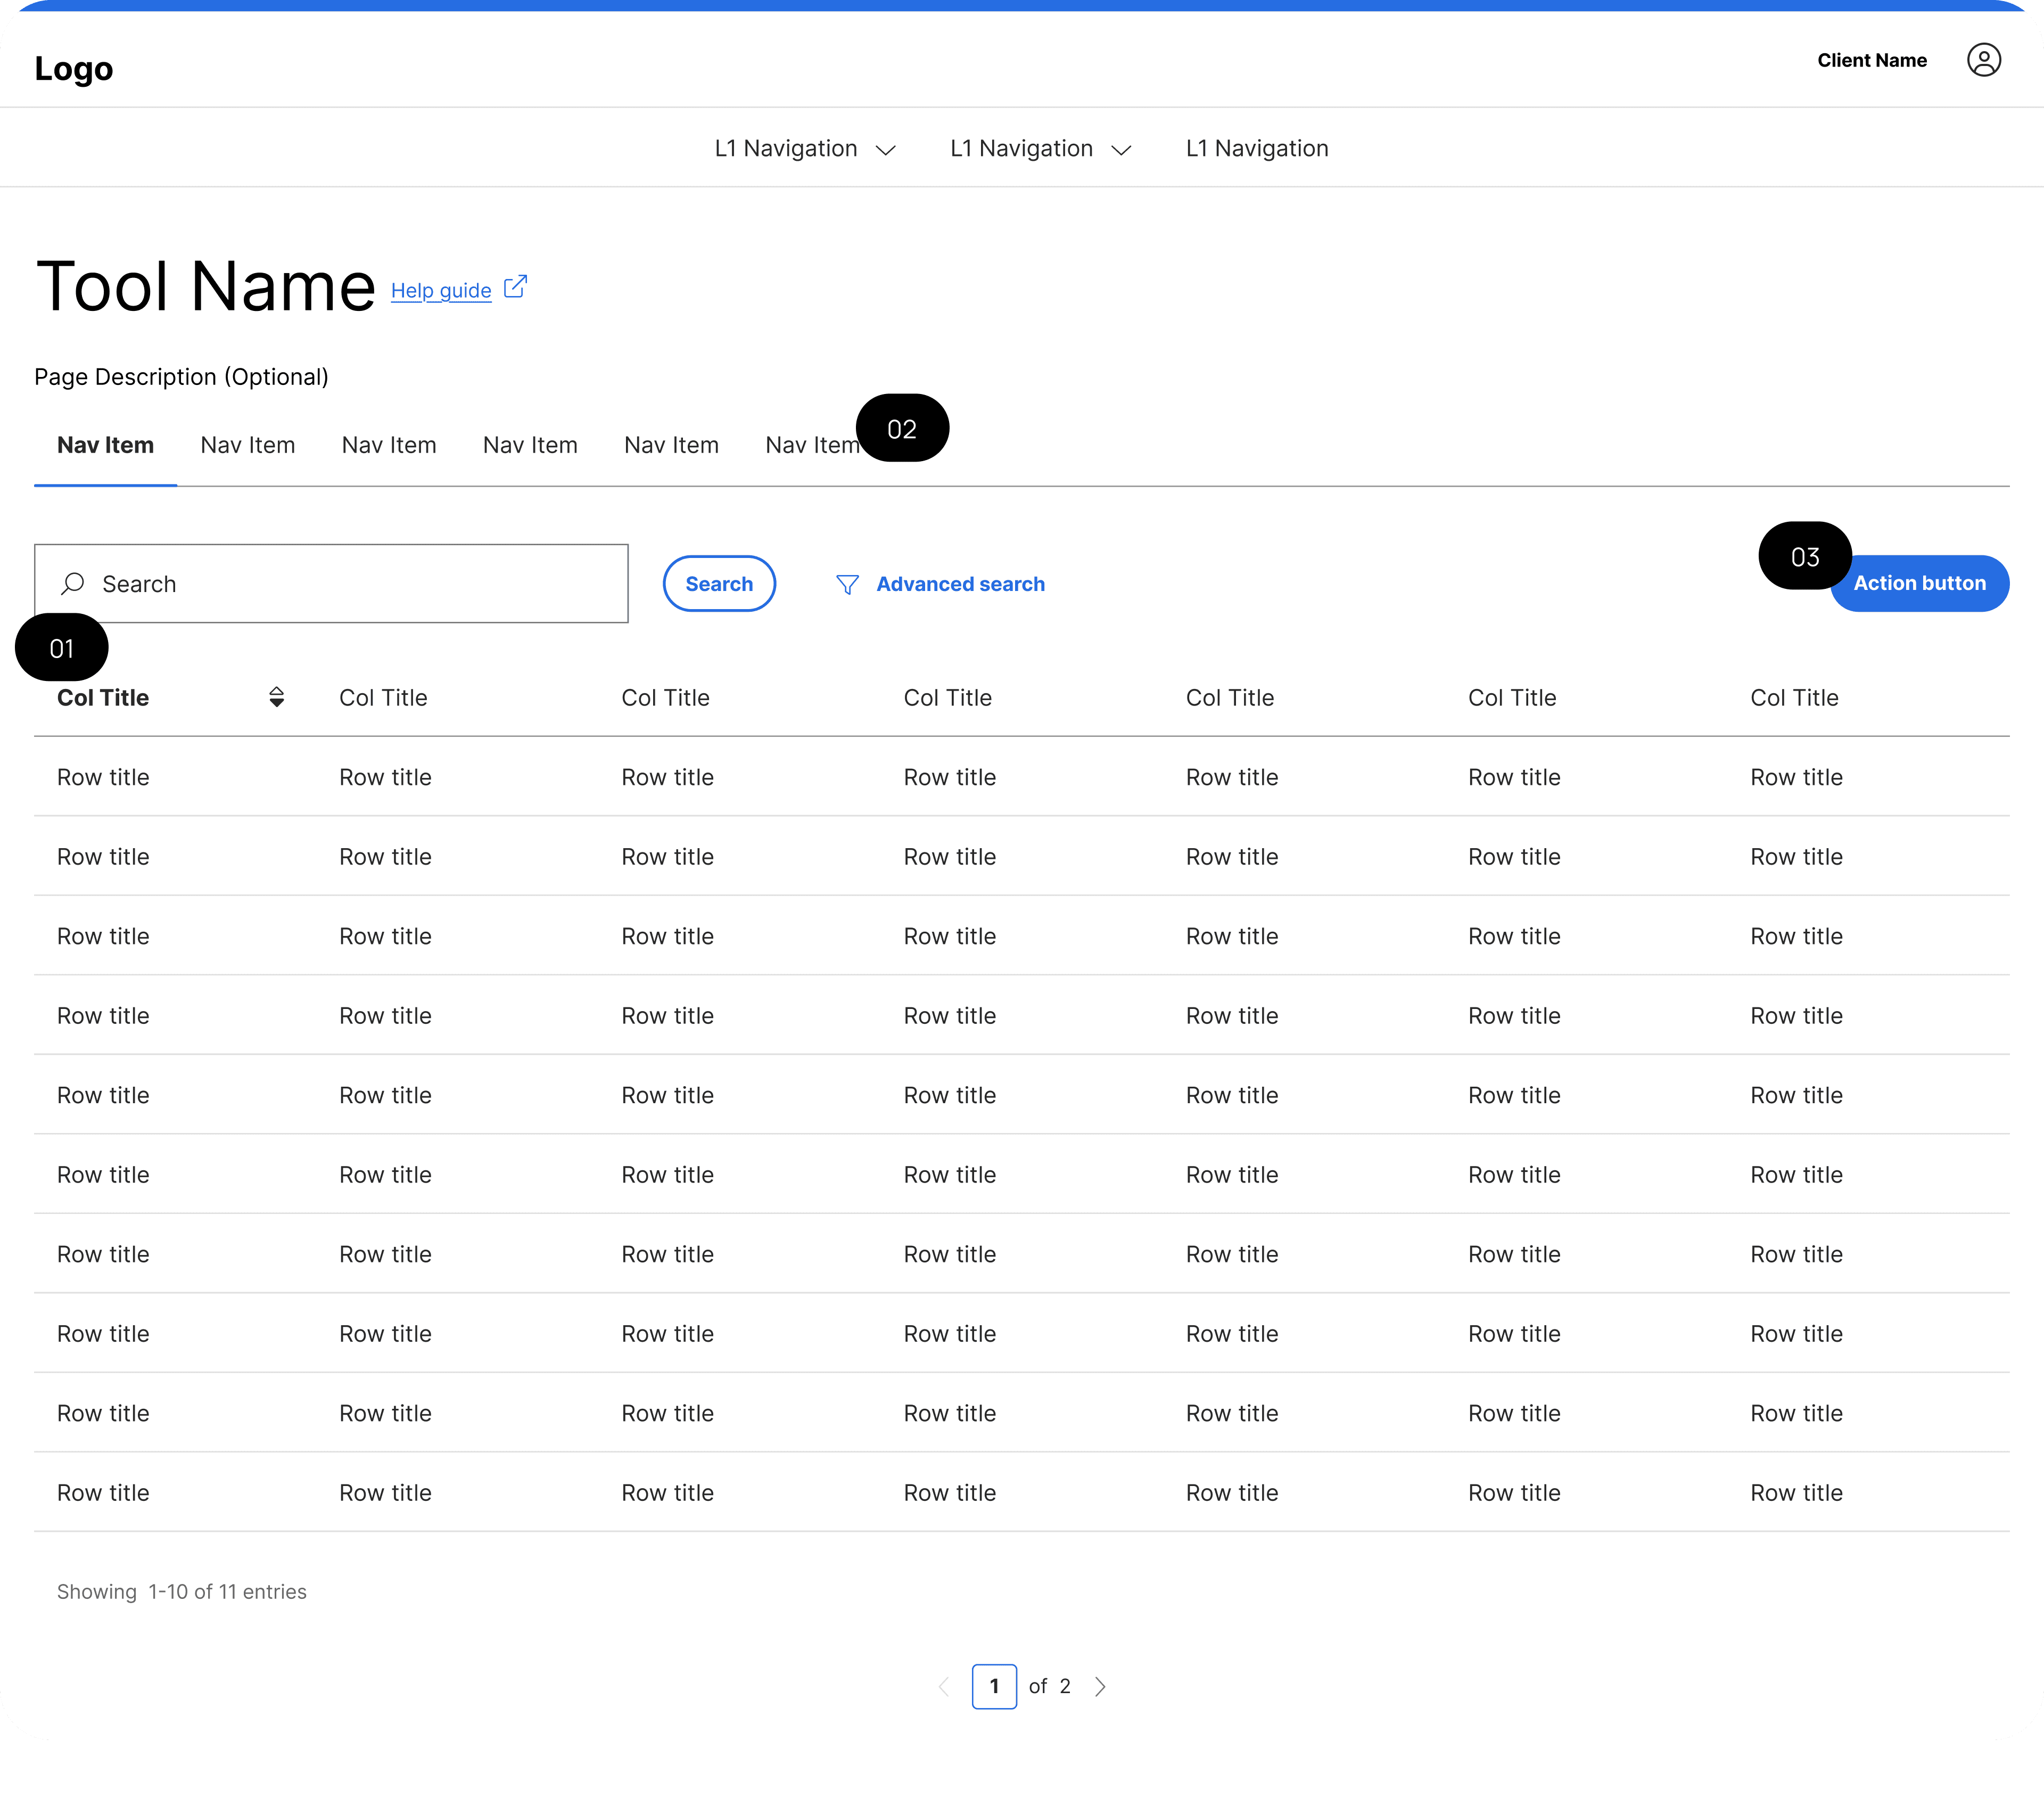The image size is (2044, 1806).
Task: Go to previous page with left arrow
Action: pos(943,1686)
